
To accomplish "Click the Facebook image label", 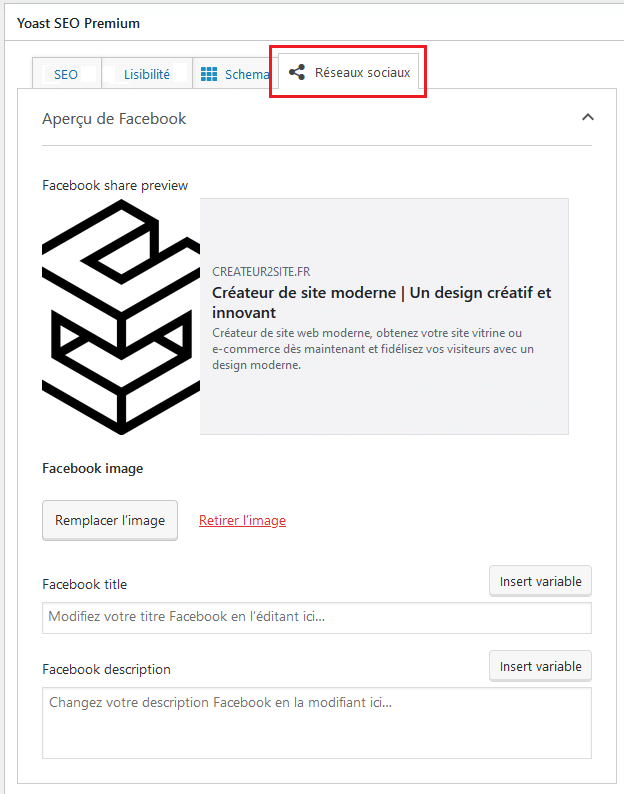I will click(93, 468).
